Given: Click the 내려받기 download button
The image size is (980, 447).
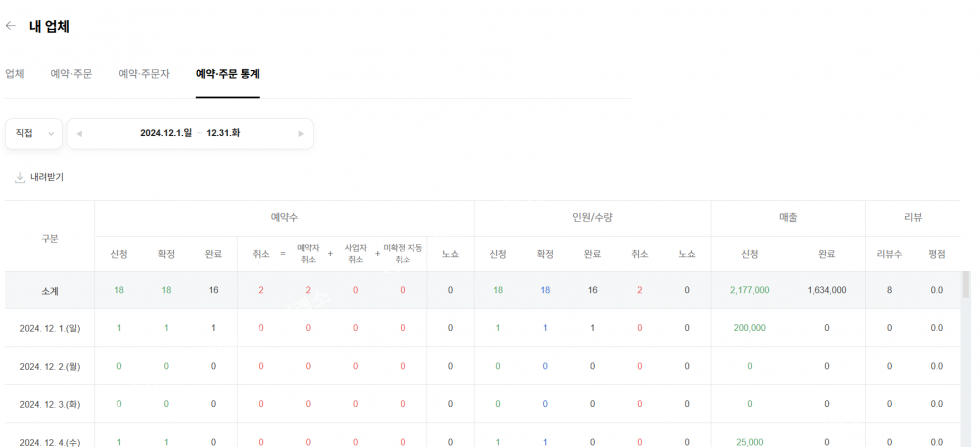Looking at the screenshot, I should coord(46,177).
